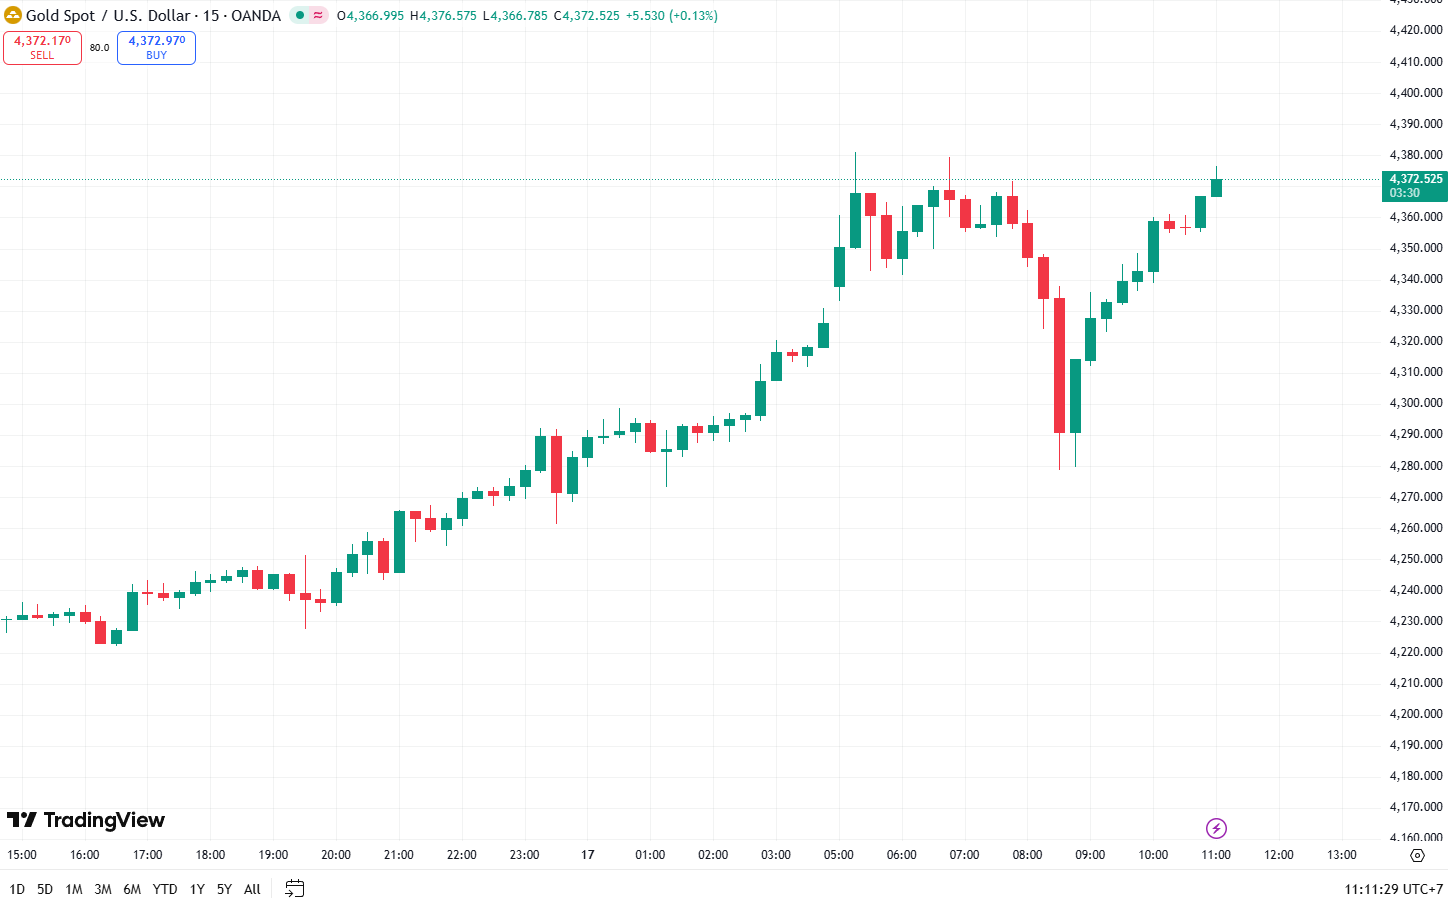1448x898 pixels.
Task: Select the 1D time range
Action: (17, 889)
